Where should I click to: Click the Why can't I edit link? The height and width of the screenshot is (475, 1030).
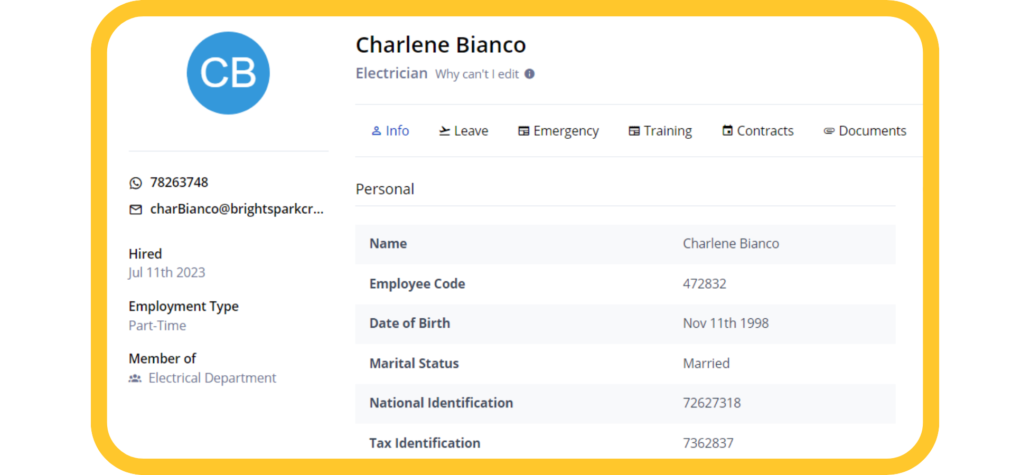pos(478,74)
